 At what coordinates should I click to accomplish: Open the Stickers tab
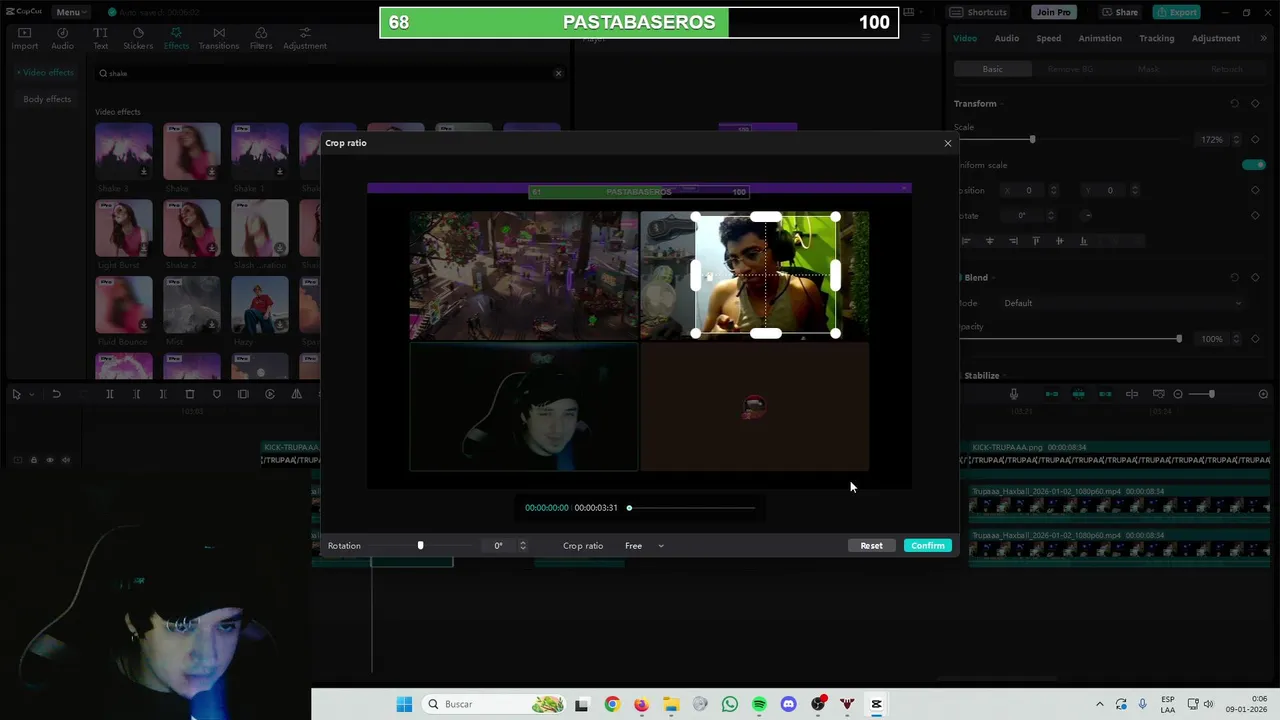click(138, 39)
